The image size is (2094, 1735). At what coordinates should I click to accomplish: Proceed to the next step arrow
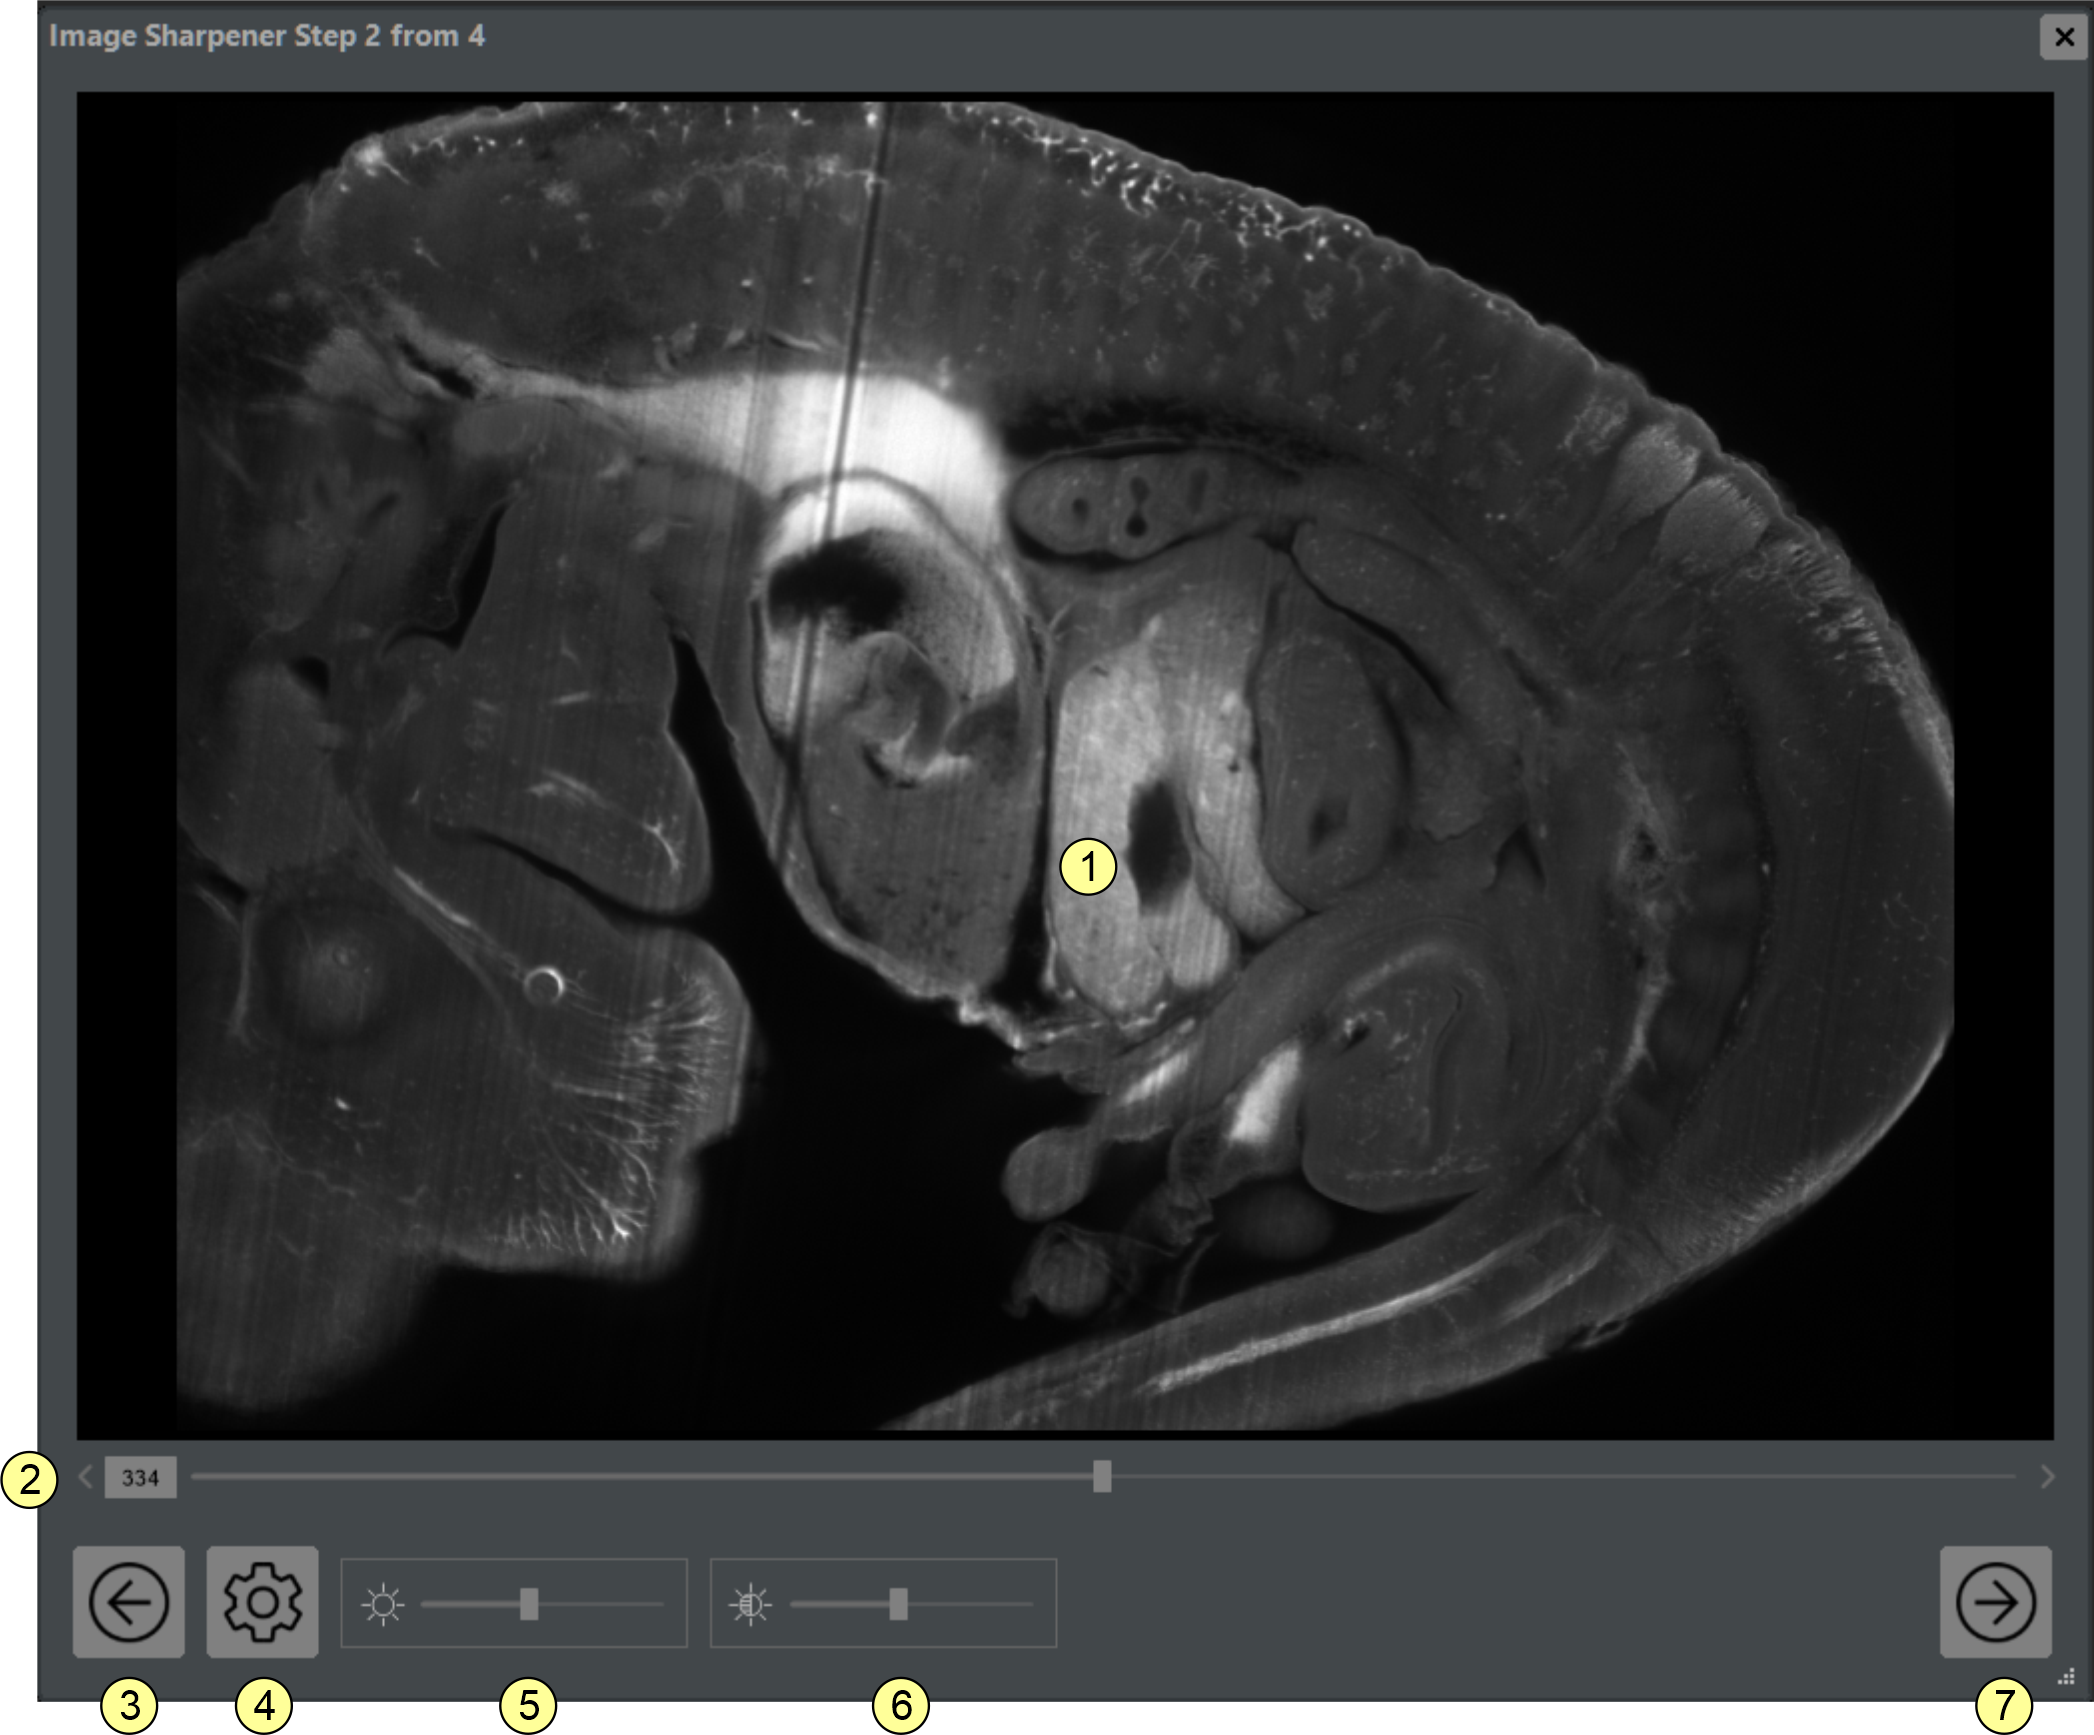tap(1995, 1601)
